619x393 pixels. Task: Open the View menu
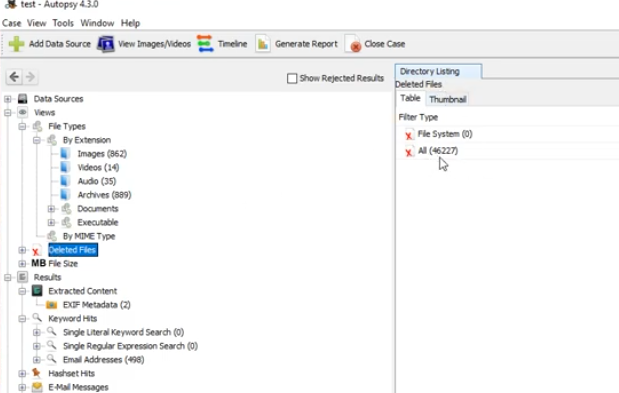click(x=36, y=23)
